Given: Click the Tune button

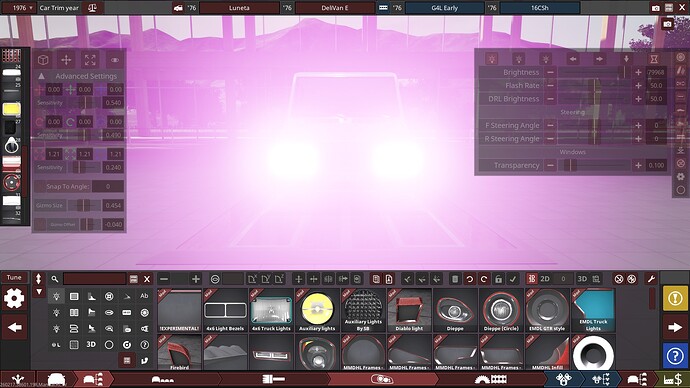Looking at the screenshot, I should pyautogui.click(x=14, y=278).
